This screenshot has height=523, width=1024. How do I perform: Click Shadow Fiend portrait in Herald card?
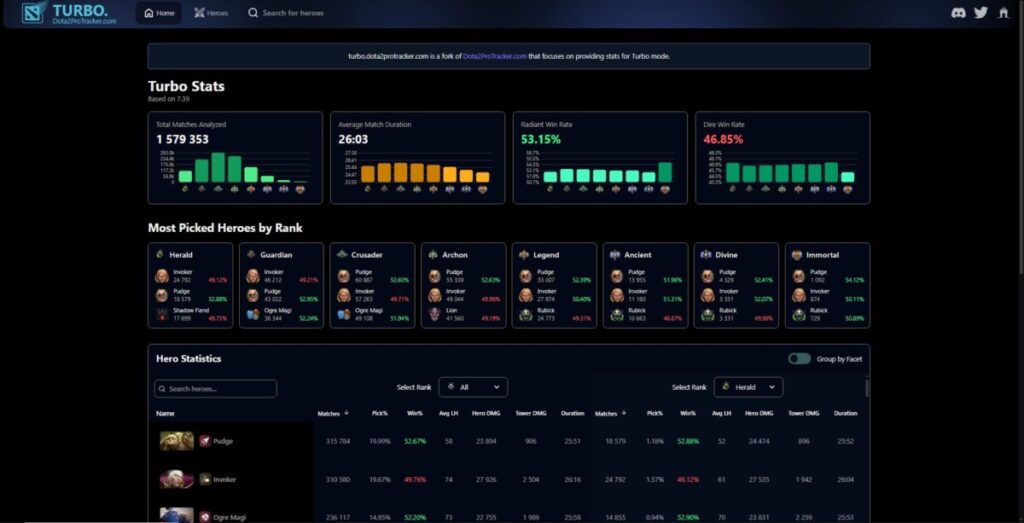tap(162, 315)
